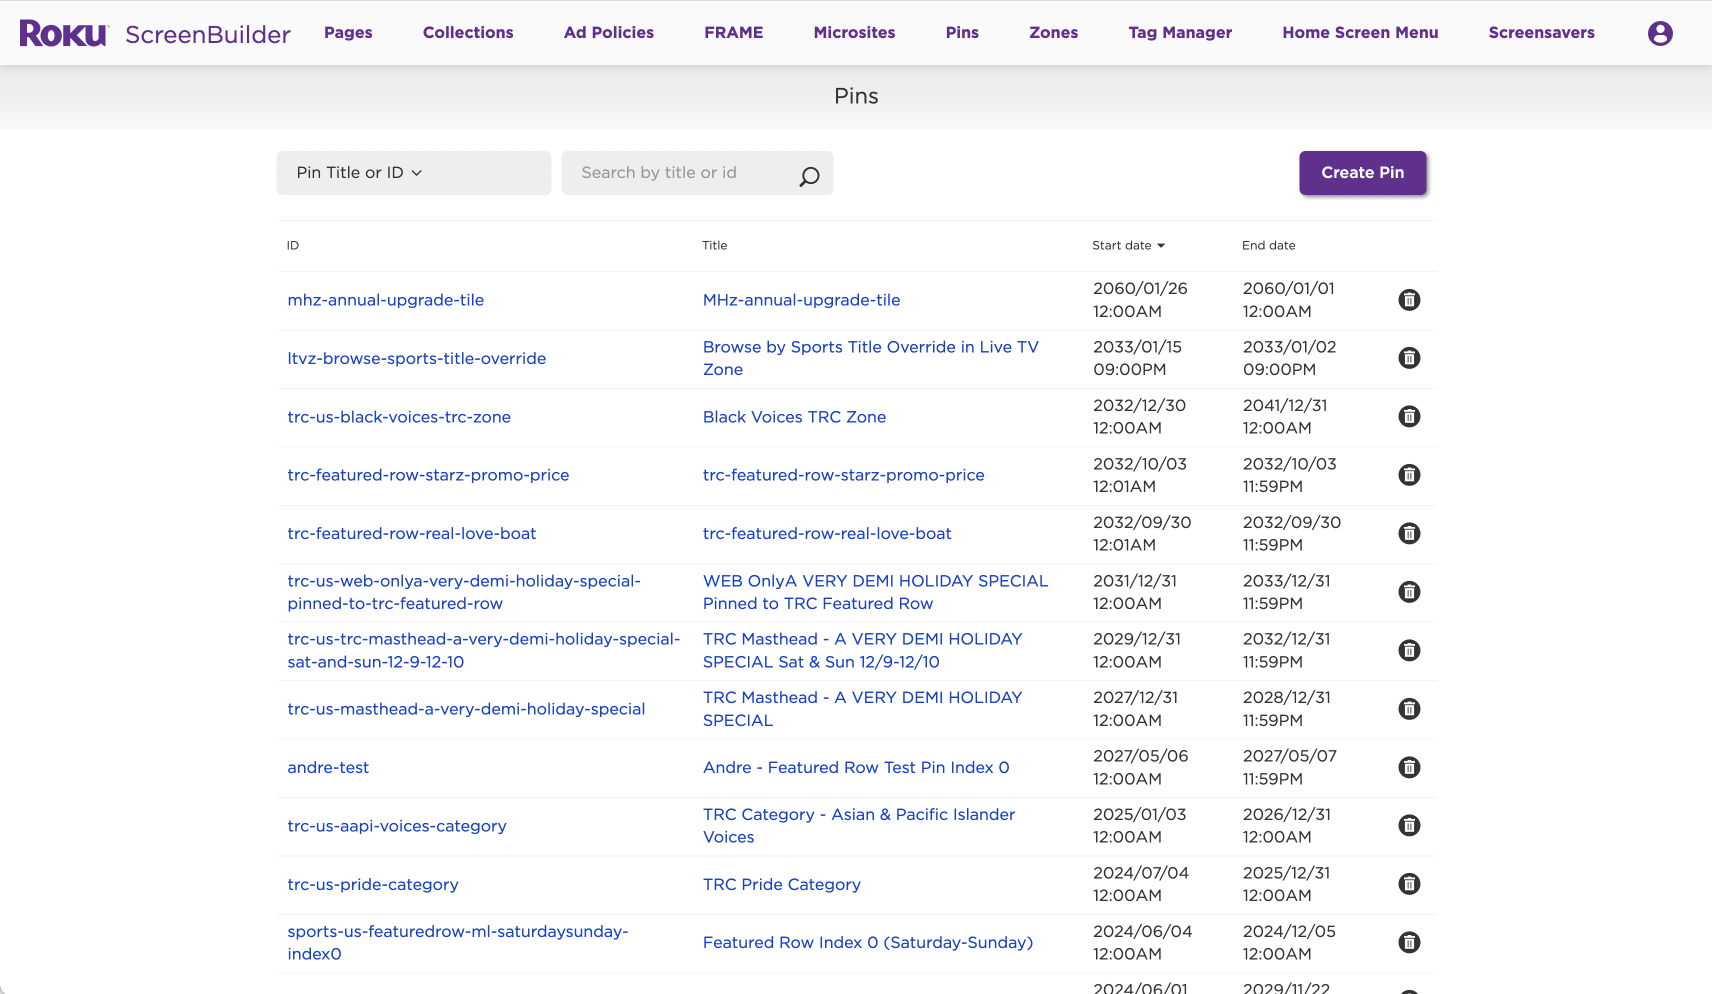Delete the mhz-annual-upgrade-tile pin
This screenshot has height=994, width=1712.
[x=1409, y=300]
